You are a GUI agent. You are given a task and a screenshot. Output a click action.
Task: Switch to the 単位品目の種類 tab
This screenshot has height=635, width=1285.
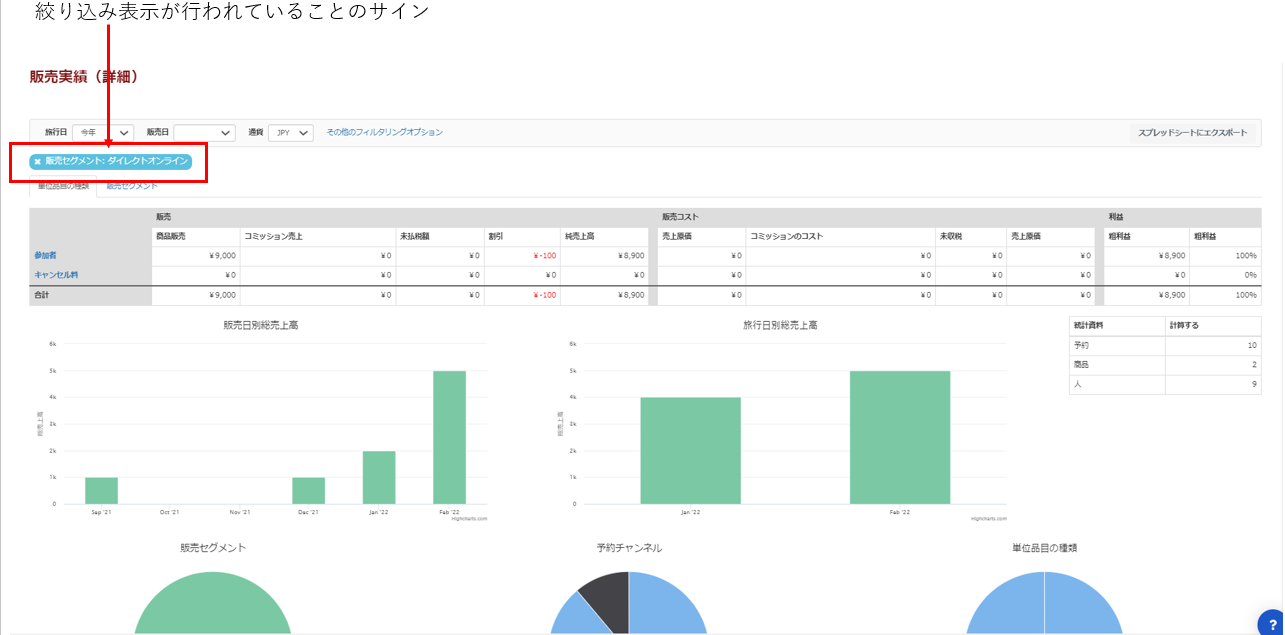tap(63, 186)
